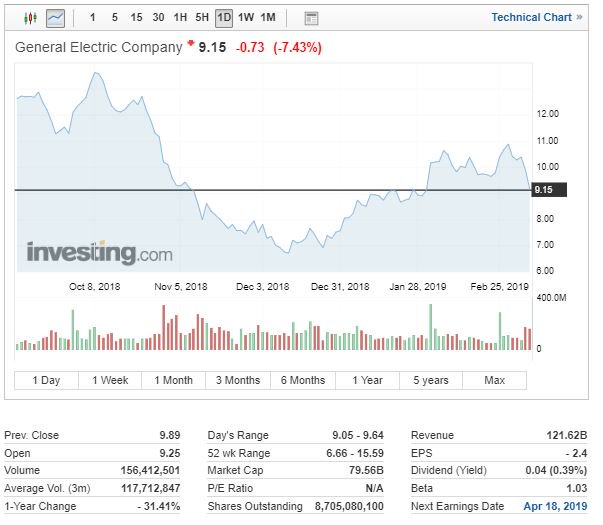Click the Shares Outstanding value 8,705,080,100
This screenshot has width=603, height=525.
pyautogui.click(x=349, y=506)
